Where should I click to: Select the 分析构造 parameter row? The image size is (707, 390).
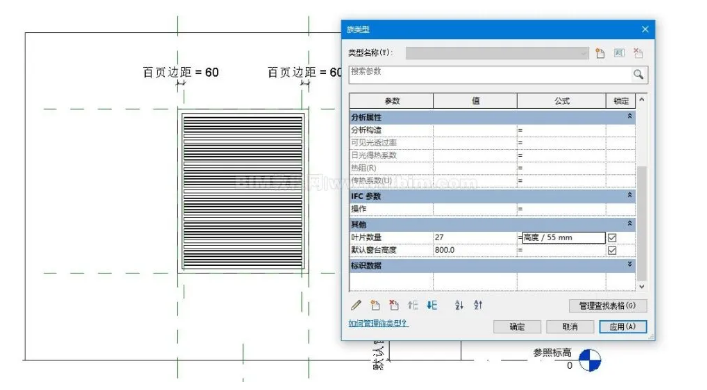click(x=492, y=130)
